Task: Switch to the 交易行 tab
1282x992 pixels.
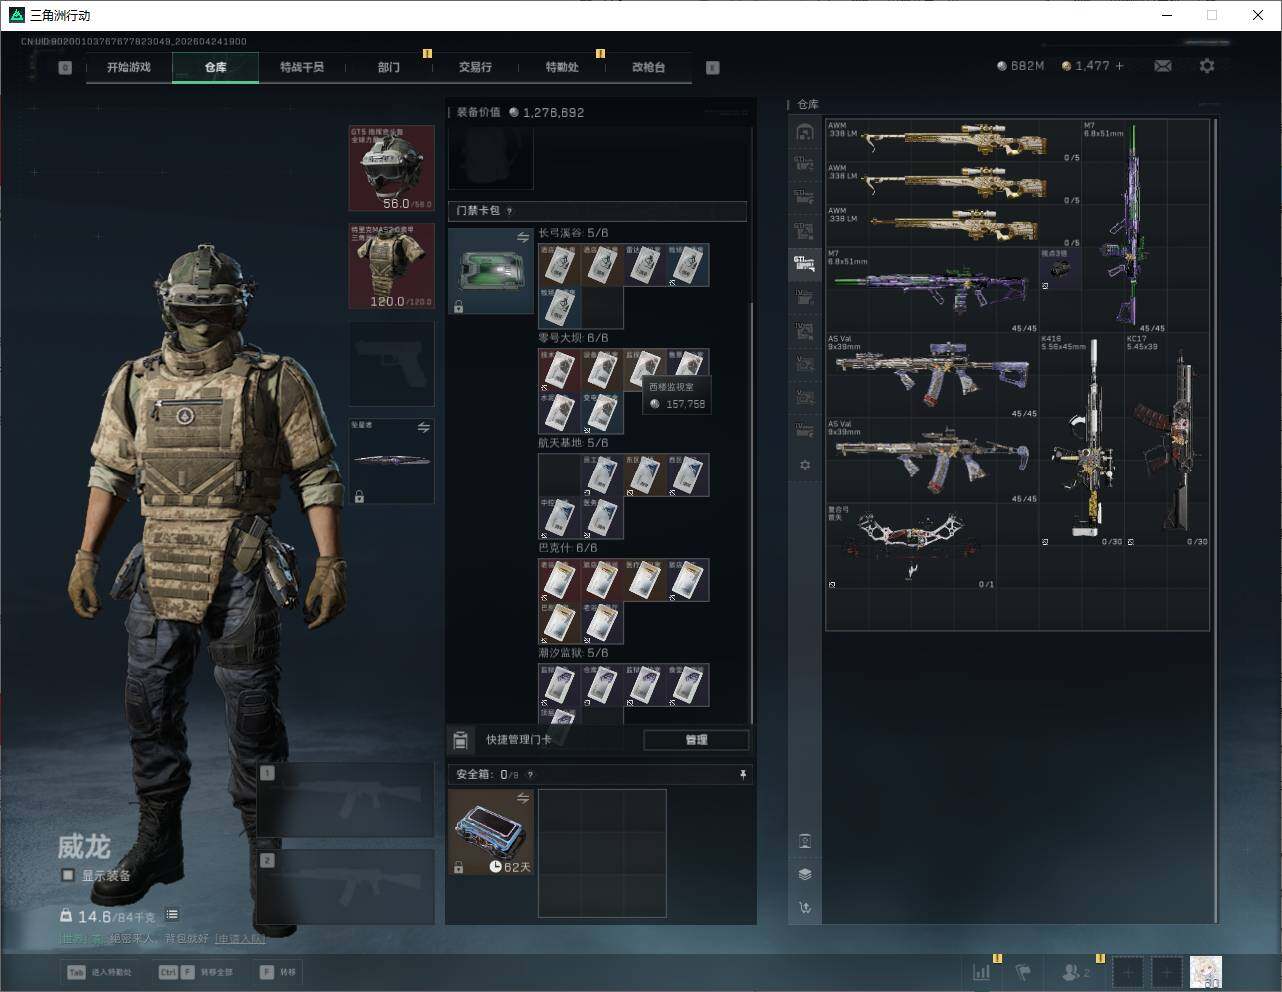Action: pyautogui.click(x=475, y=67)
